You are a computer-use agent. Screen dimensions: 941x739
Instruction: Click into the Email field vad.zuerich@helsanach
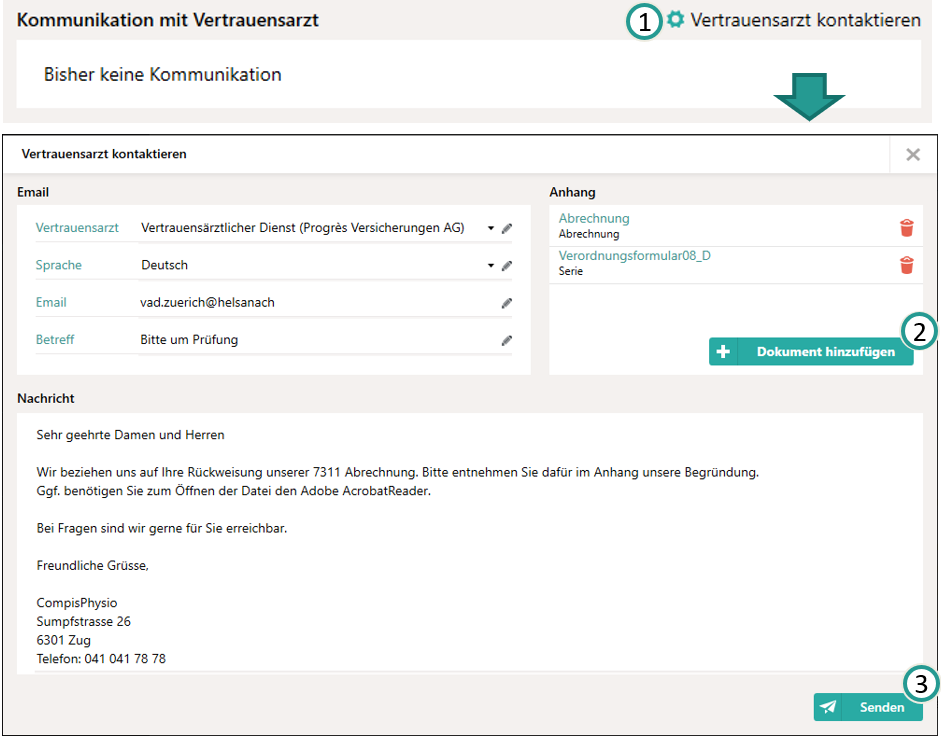pyautogui.click(x=300, y=303)
